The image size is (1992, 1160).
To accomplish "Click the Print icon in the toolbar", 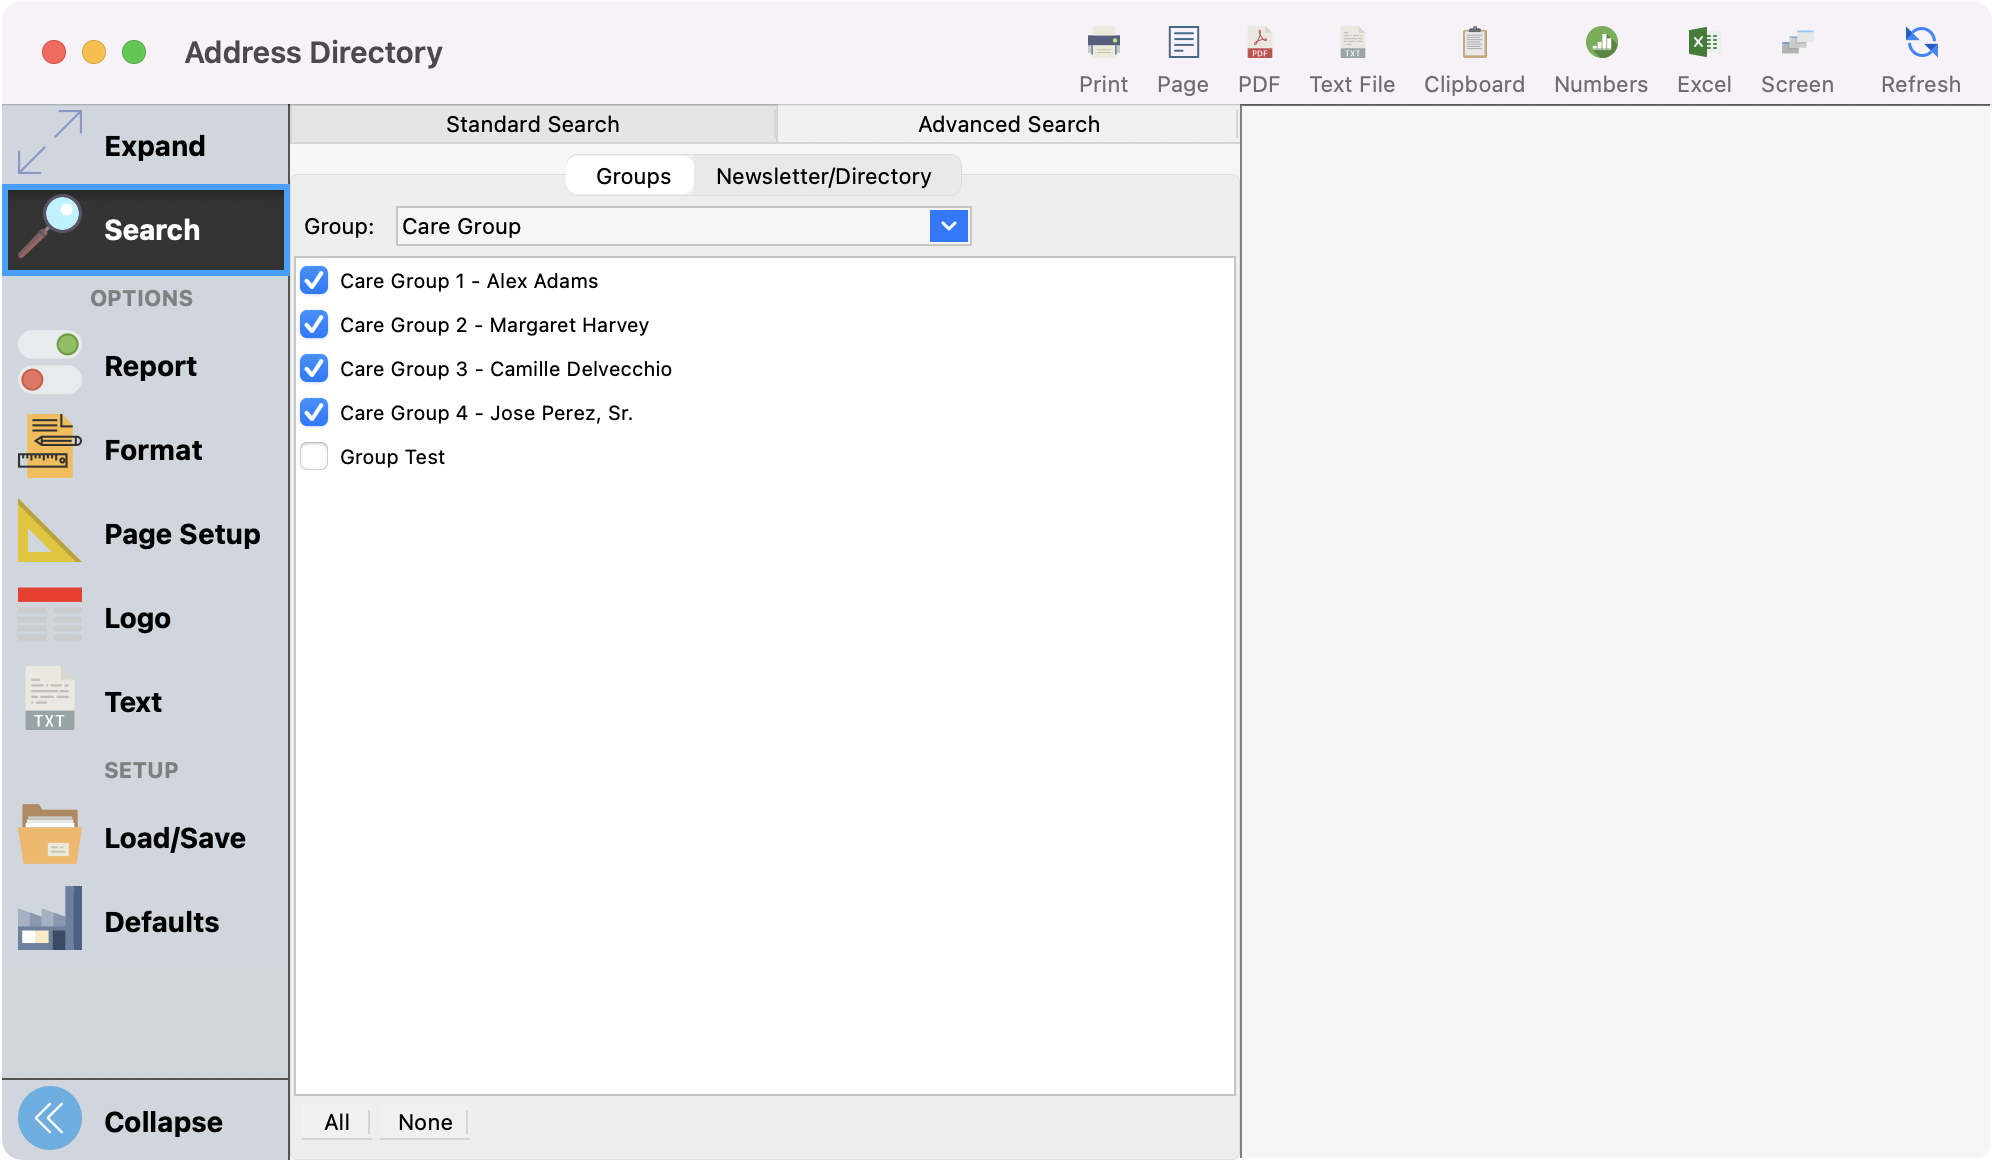I will coord(1103,55).
